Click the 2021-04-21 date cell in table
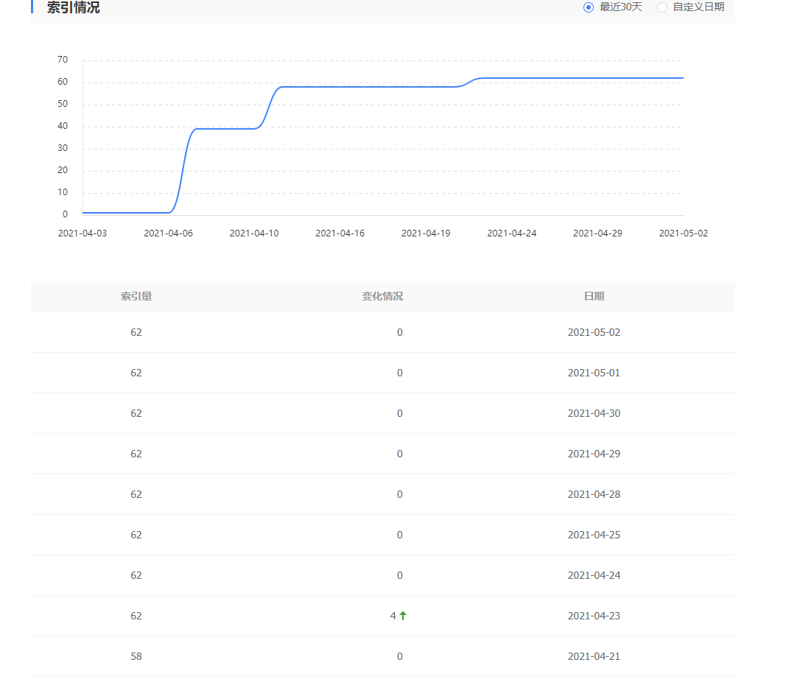 tap(594, 656)
